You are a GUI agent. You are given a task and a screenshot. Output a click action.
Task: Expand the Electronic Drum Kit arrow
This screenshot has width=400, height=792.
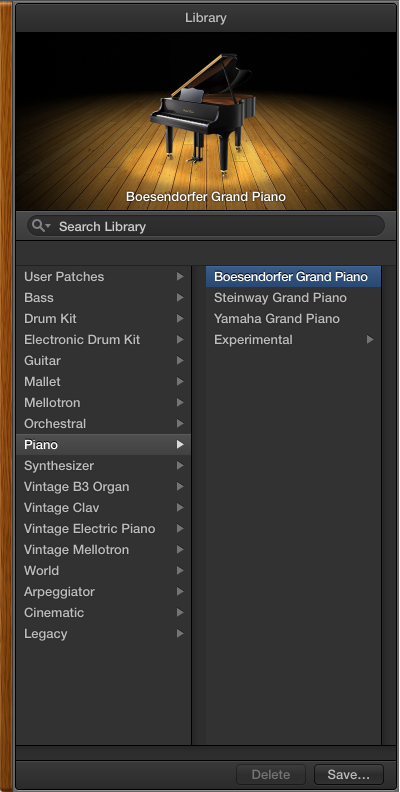click(180, 339)
